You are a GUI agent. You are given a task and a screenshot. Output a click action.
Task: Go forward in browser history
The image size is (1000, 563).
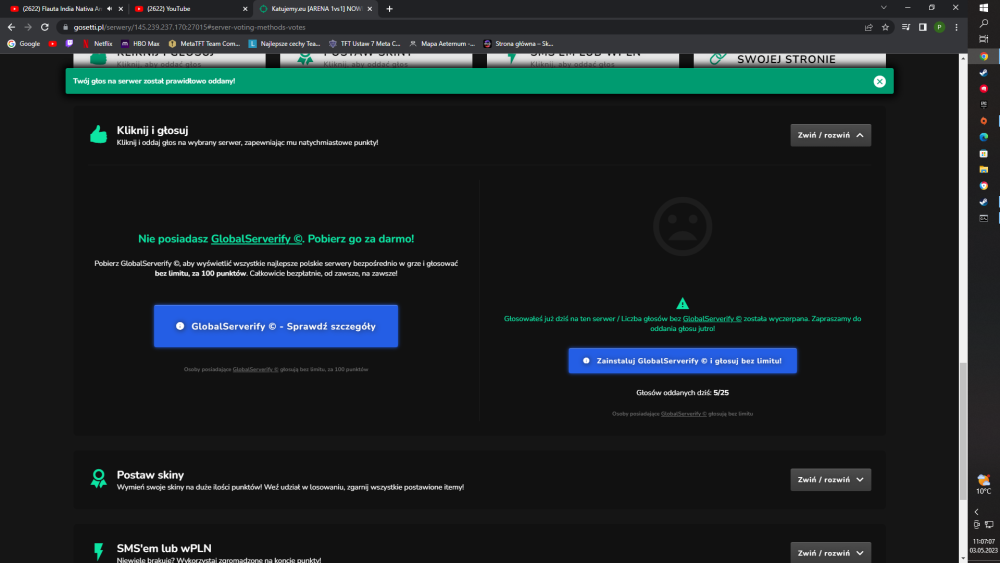click(28, 27)
